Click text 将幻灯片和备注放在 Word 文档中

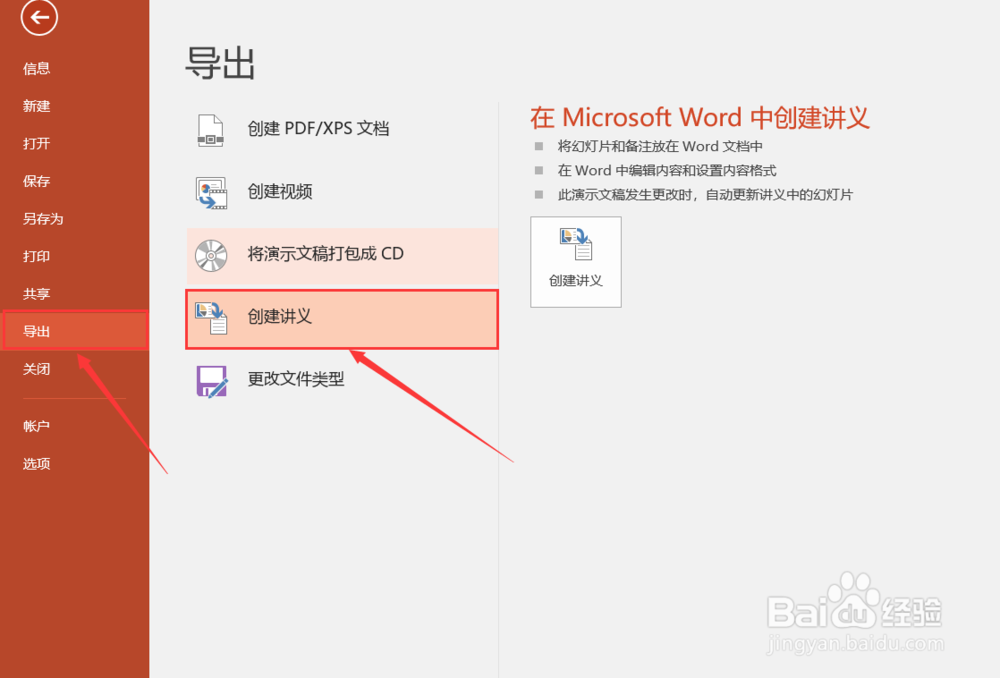[660, 147]
